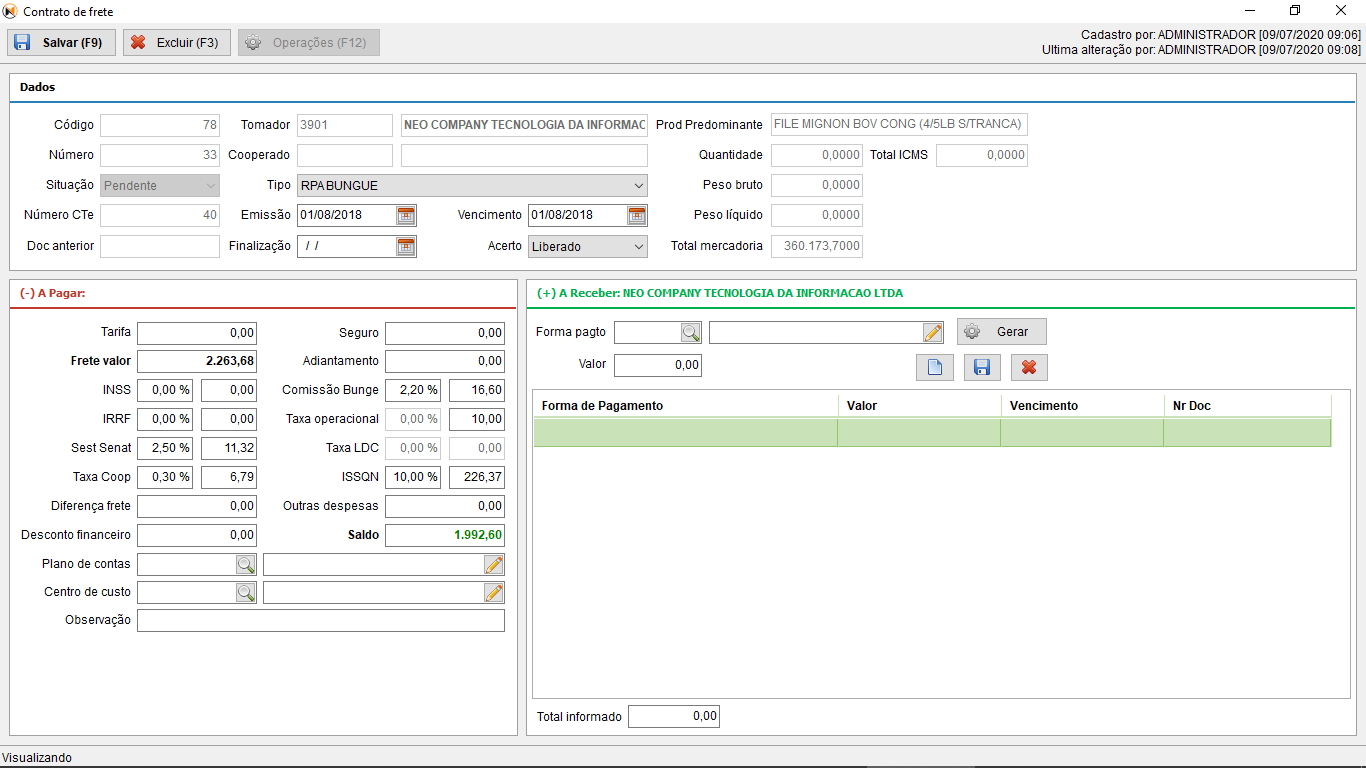Click the Centro de custo search icon
The height and width of the screenshot is (768, 1366).
(246, 593)
